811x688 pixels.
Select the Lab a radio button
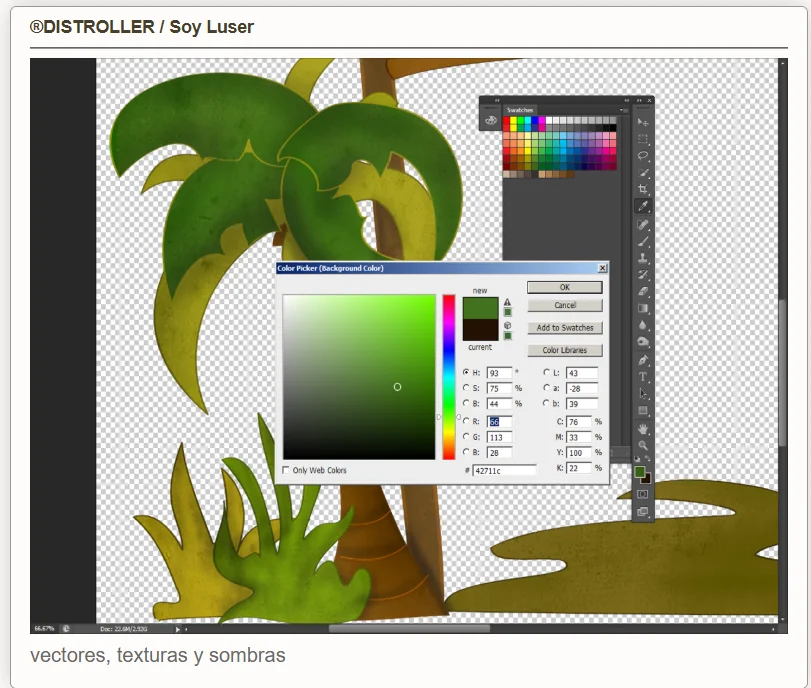[x=547, y=387]
